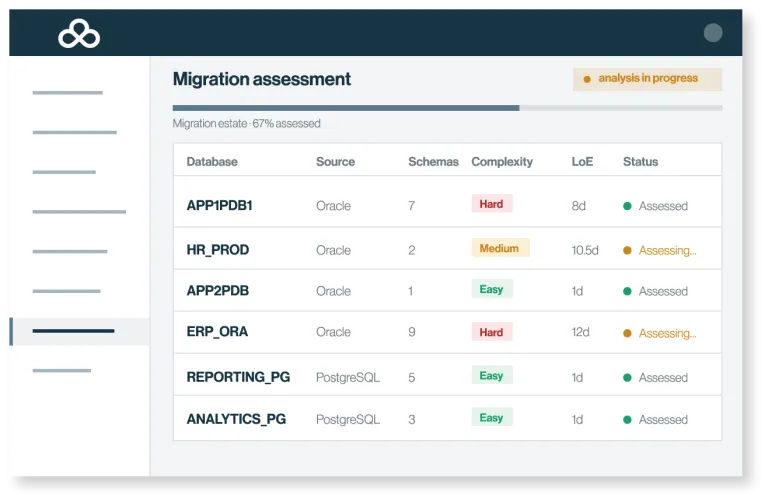Open the APP1PDB1 database row
The height and width of the screenshot is (502, 768).
tap(447, 201)
